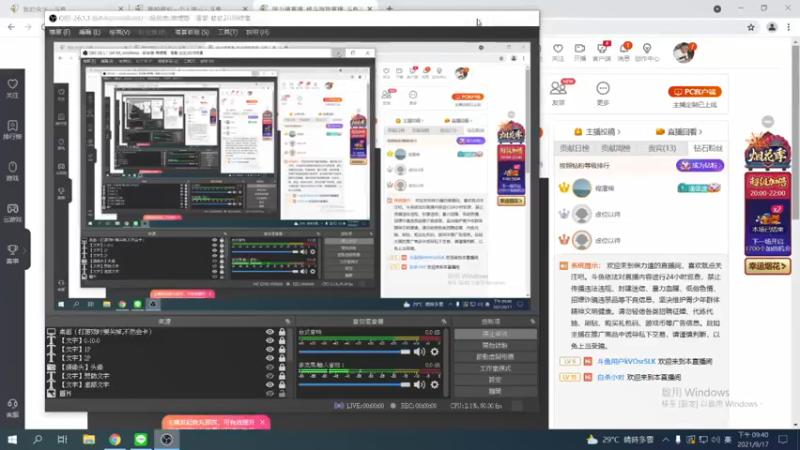Switch to the 贡献周榜 tab
The image size is (800, 450).
[615, 148]
